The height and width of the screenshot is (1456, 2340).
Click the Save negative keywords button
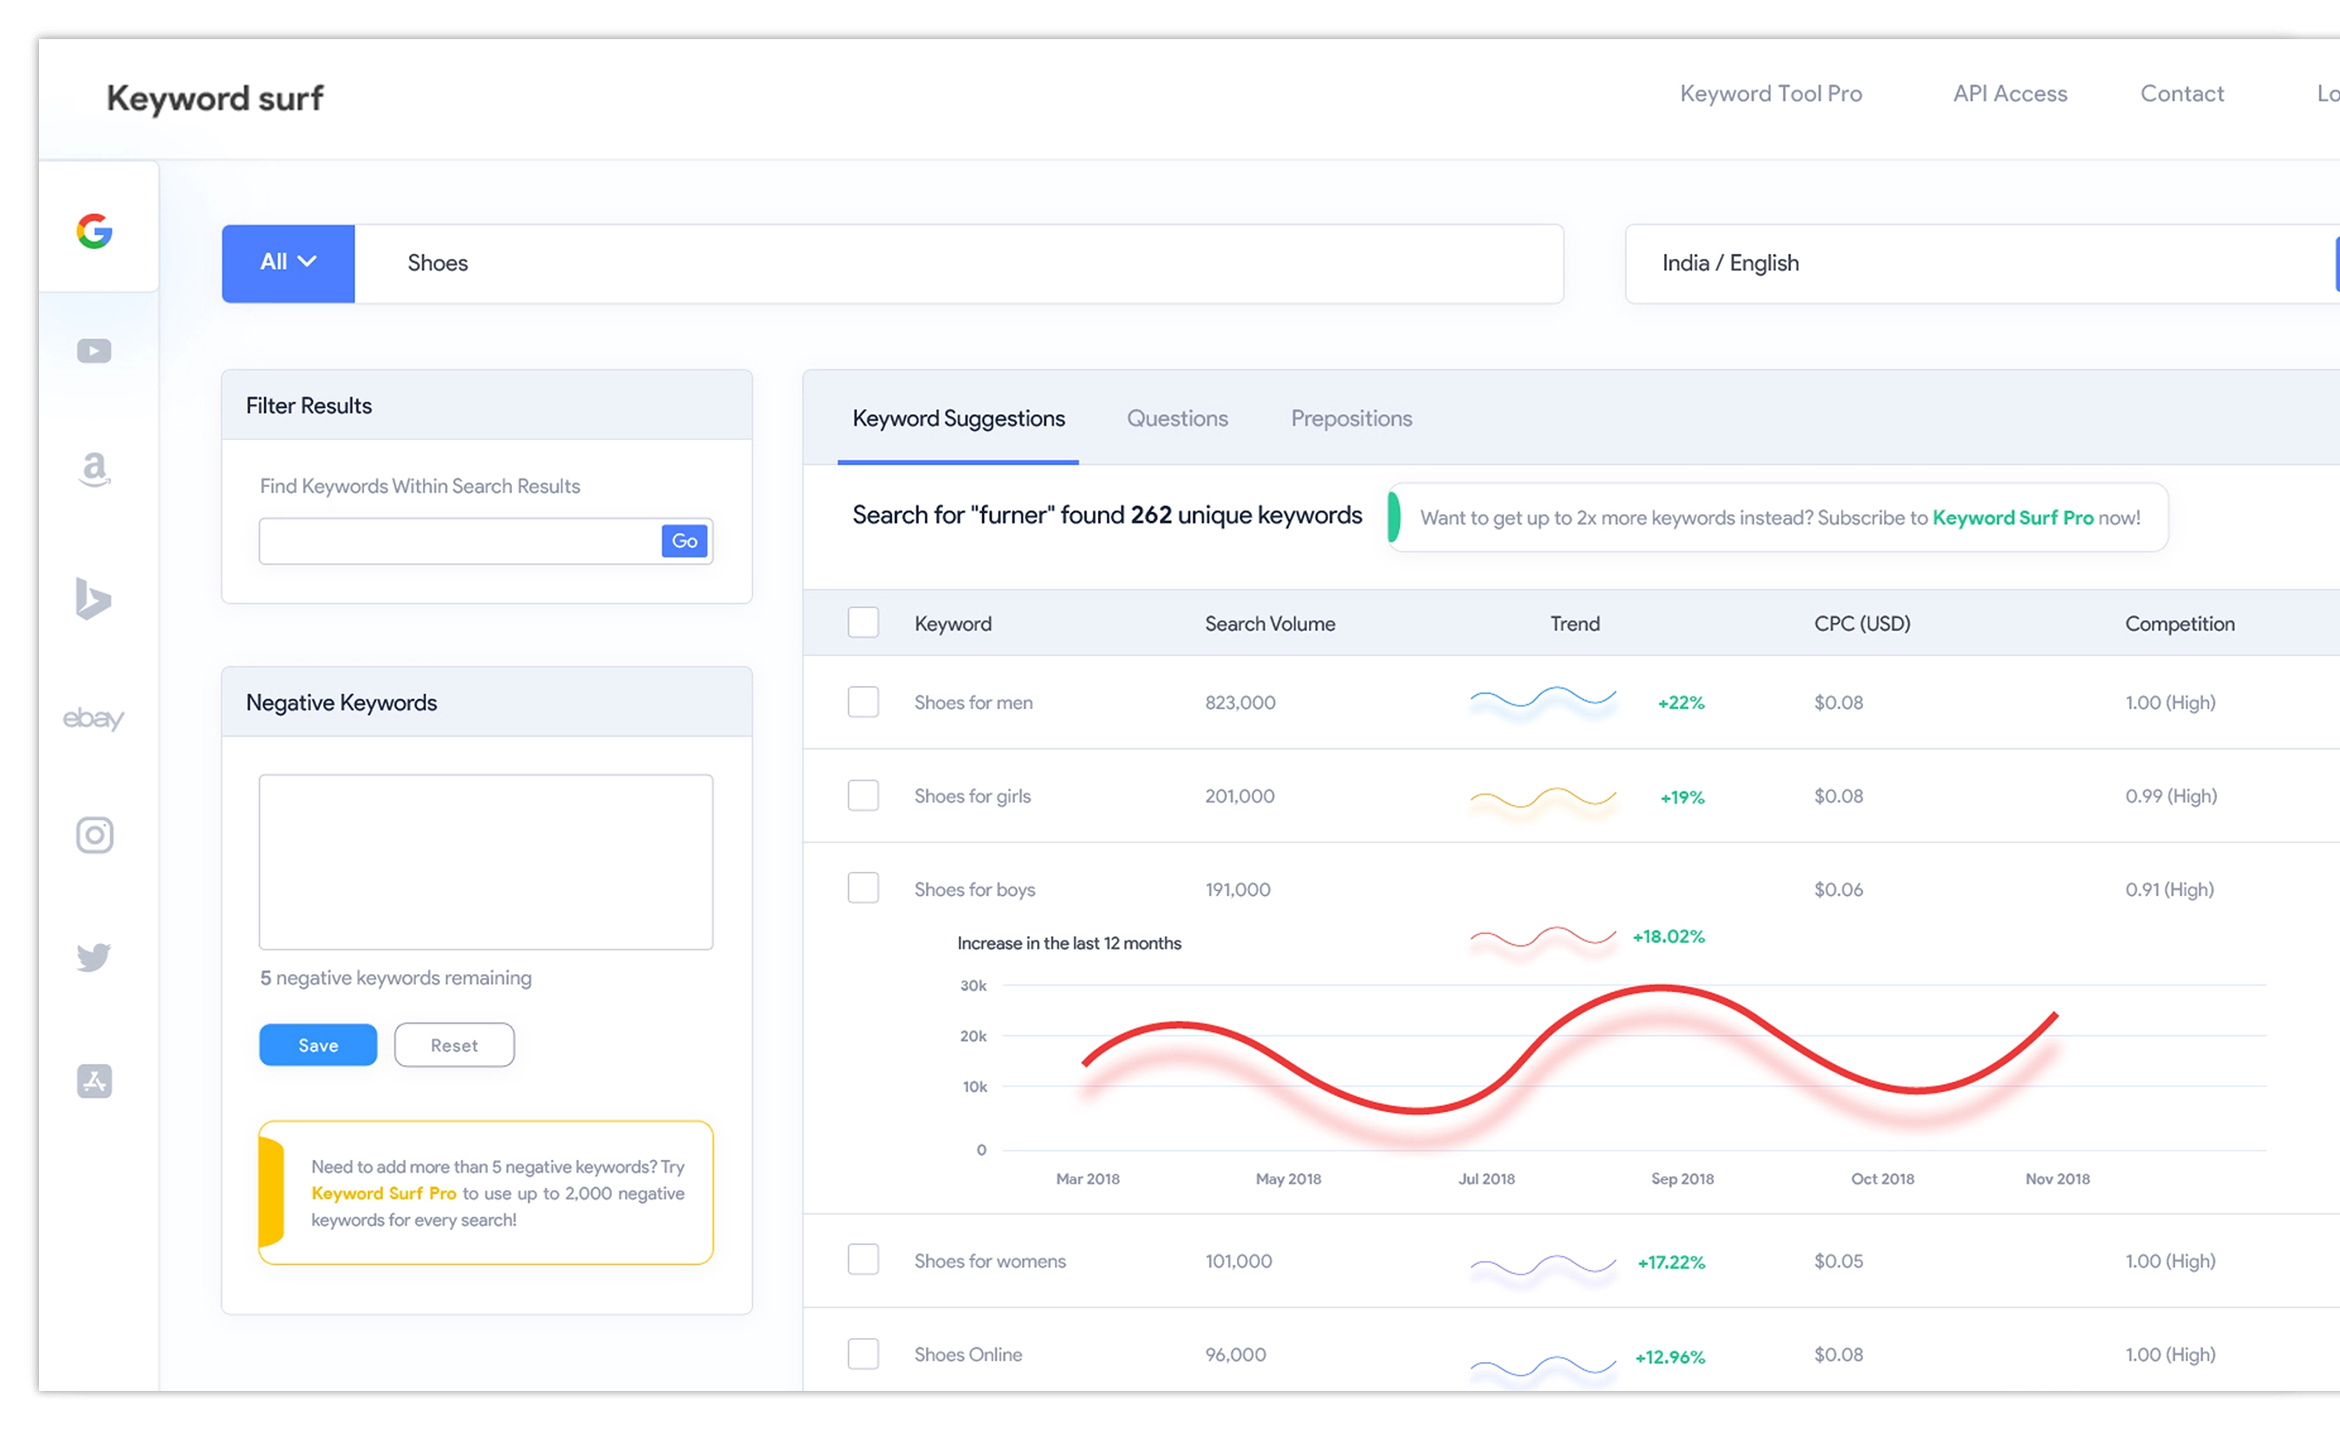click(x=319, y=1043)
